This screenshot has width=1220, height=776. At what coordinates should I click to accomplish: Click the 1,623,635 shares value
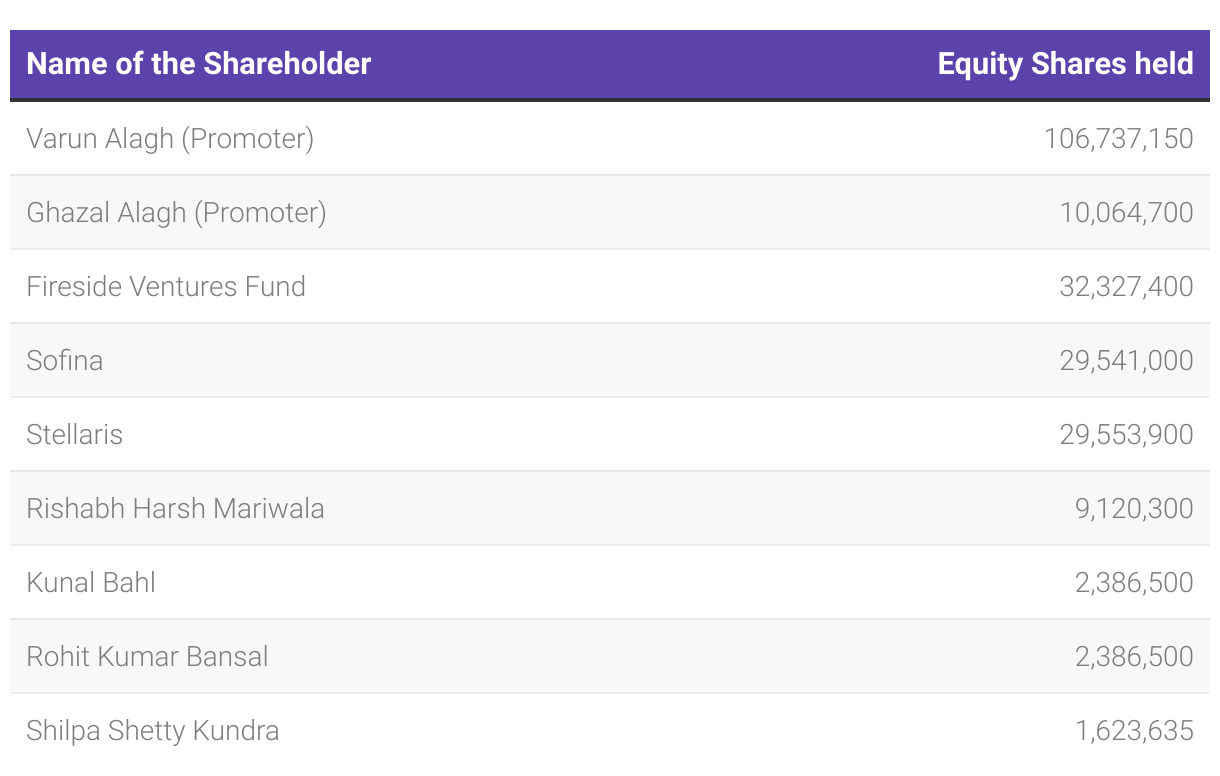click(1134, 730)
